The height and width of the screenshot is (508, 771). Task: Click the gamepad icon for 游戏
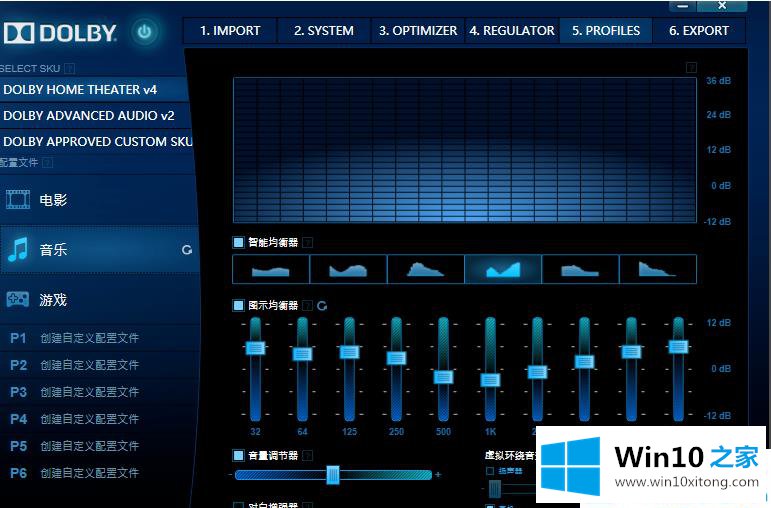[17, 299]
